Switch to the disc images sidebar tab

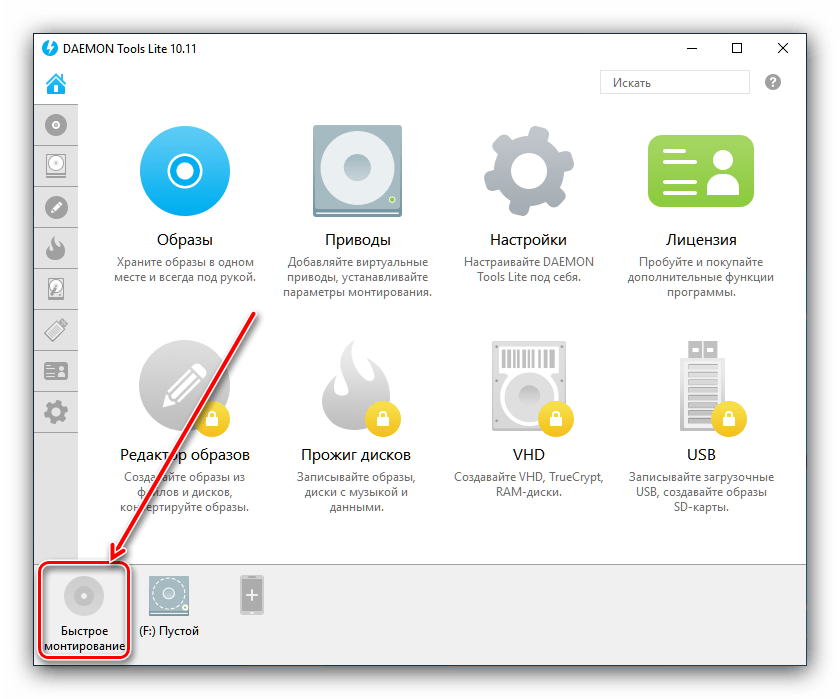point(56,126)
